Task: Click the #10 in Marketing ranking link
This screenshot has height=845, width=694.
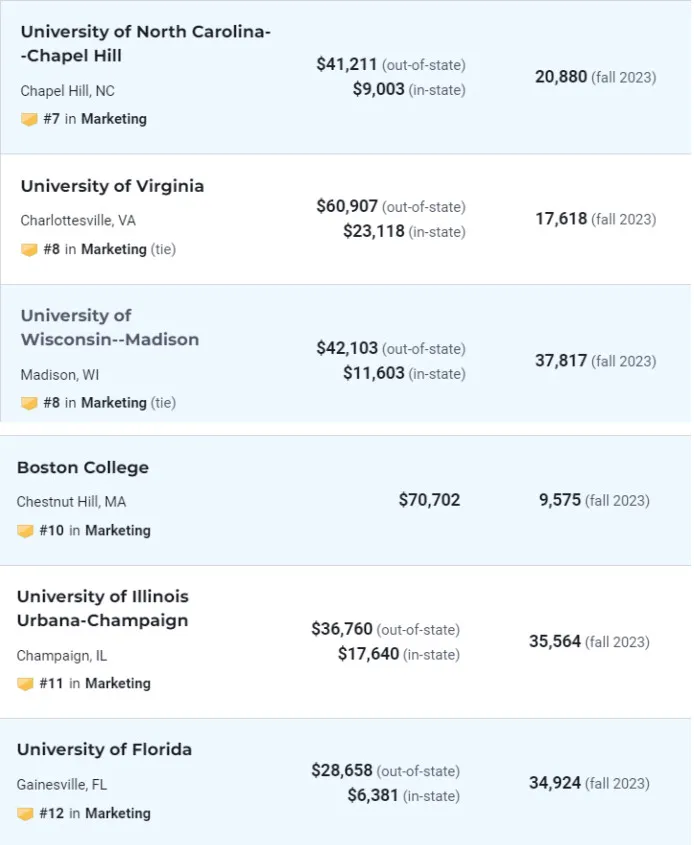Action: pos(95,531)
